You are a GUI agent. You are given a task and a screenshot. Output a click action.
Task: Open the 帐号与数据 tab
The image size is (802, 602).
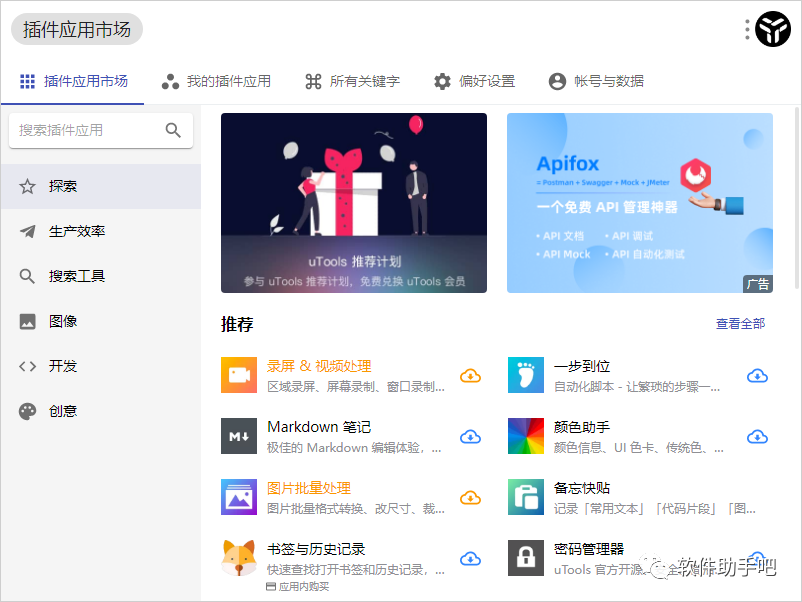[x=596, y=81]
